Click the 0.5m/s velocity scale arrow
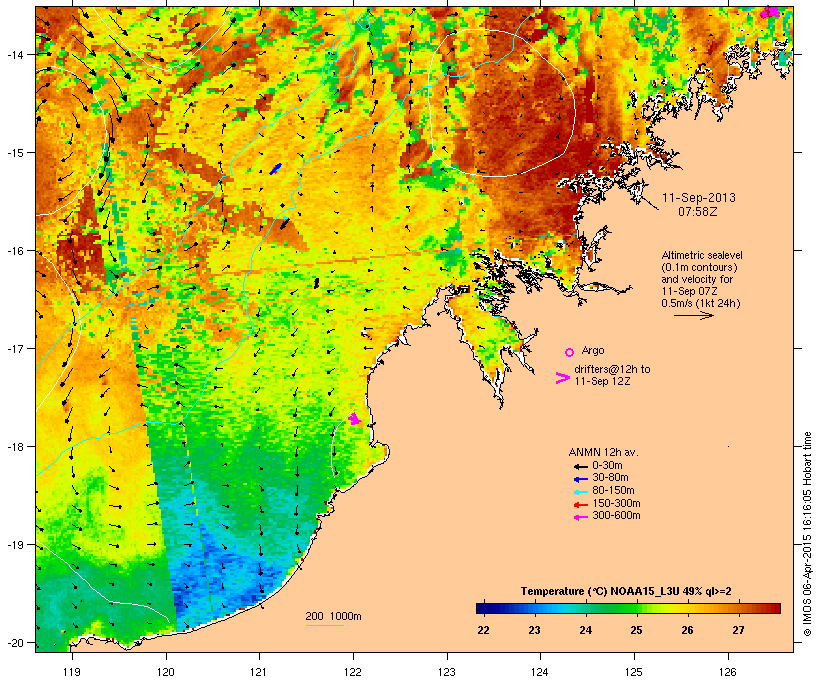Viewport: 820px width, 680px height. 694,315
